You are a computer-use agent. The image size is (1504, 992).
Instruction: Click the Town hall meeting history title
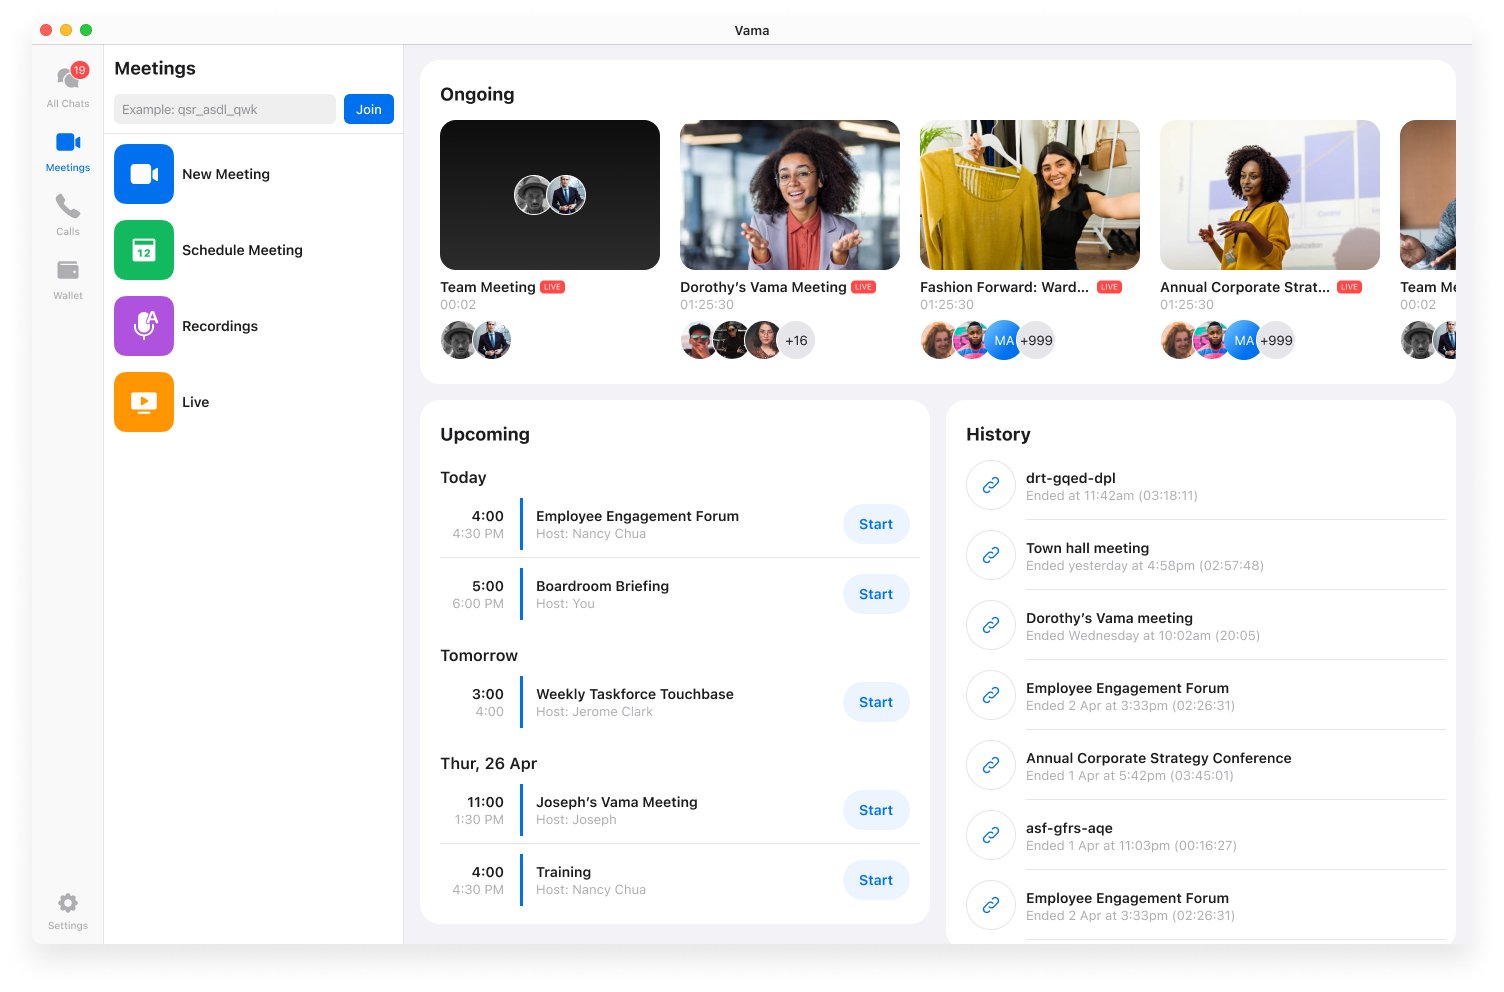click(x=1087, y=548)
